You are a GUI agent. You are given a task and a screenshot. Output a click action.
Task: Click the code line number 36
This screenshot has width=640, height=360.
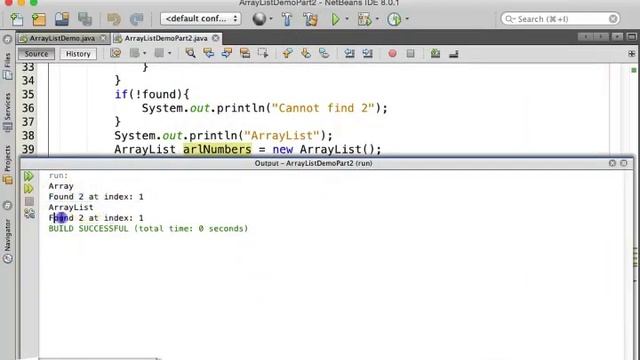click(x=28, y=108)
